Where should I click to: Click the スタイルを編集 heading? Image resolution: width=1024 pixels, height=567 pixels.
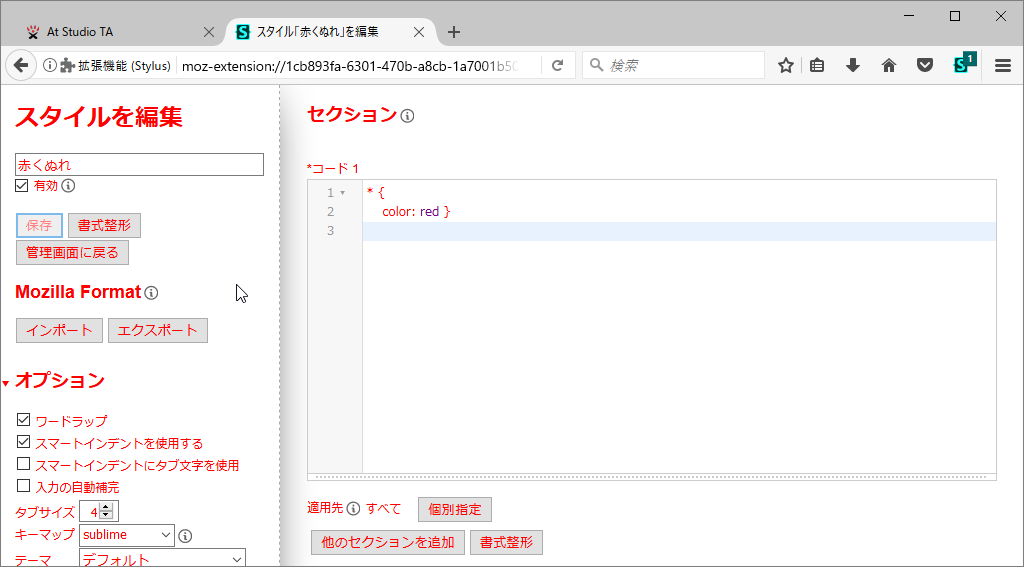pyautogui.click(x=99, y=117)
